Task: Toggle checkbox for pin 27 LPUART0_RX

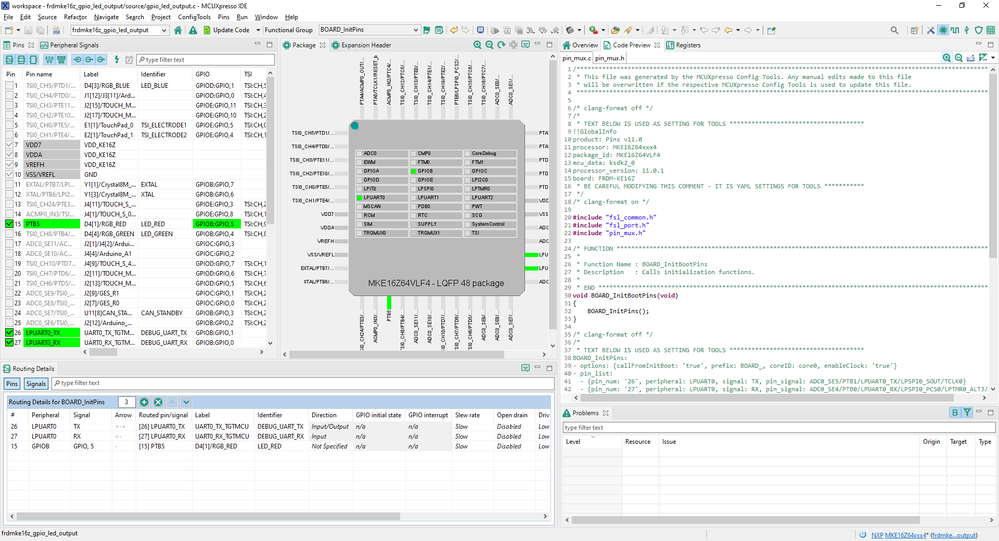Action: (x=9, y=343)
